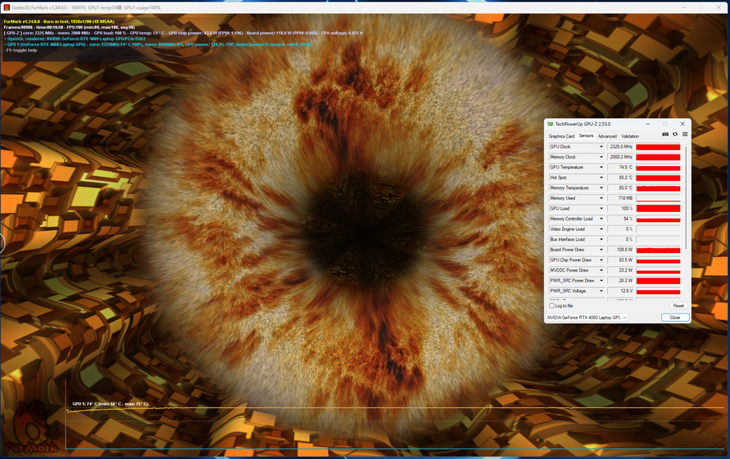This screenshot has height=459, width=730.
Task: Open the NVIDIA GeForce RTX 4060 GPU selector
Action: coord(587,317)
